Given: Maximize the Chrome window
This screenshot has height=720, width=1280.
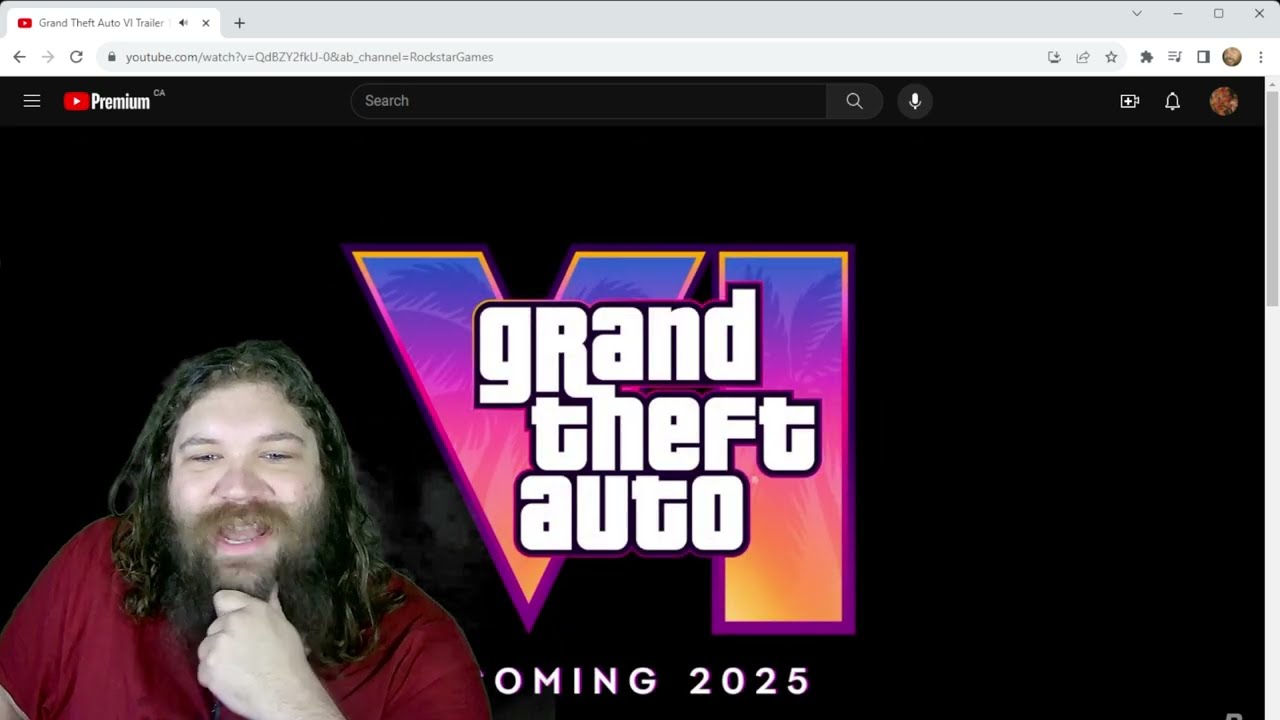Looking at the screenshot, I should point(1218,13).
